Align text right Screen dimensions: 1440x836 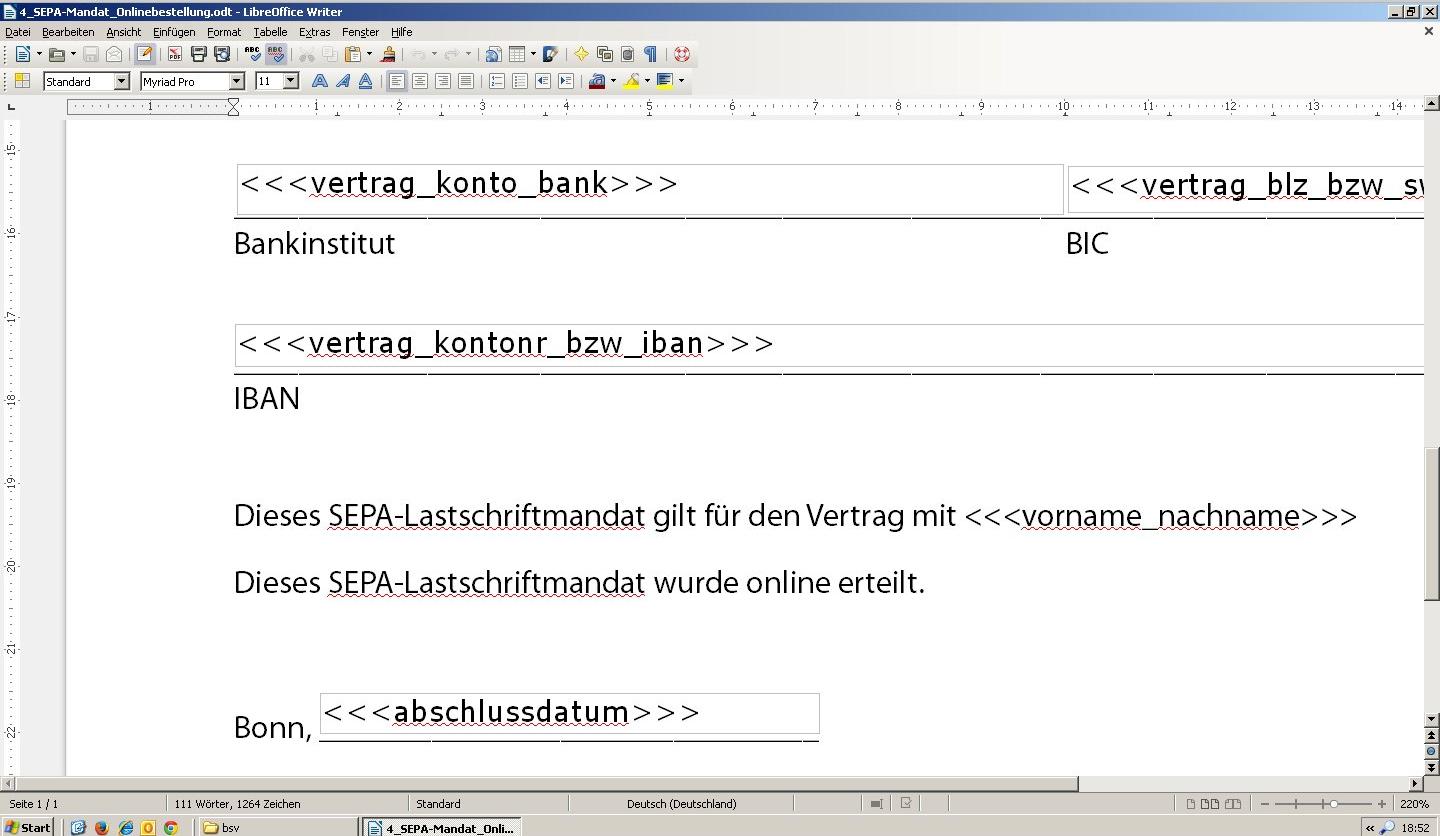tap(443, 81)
